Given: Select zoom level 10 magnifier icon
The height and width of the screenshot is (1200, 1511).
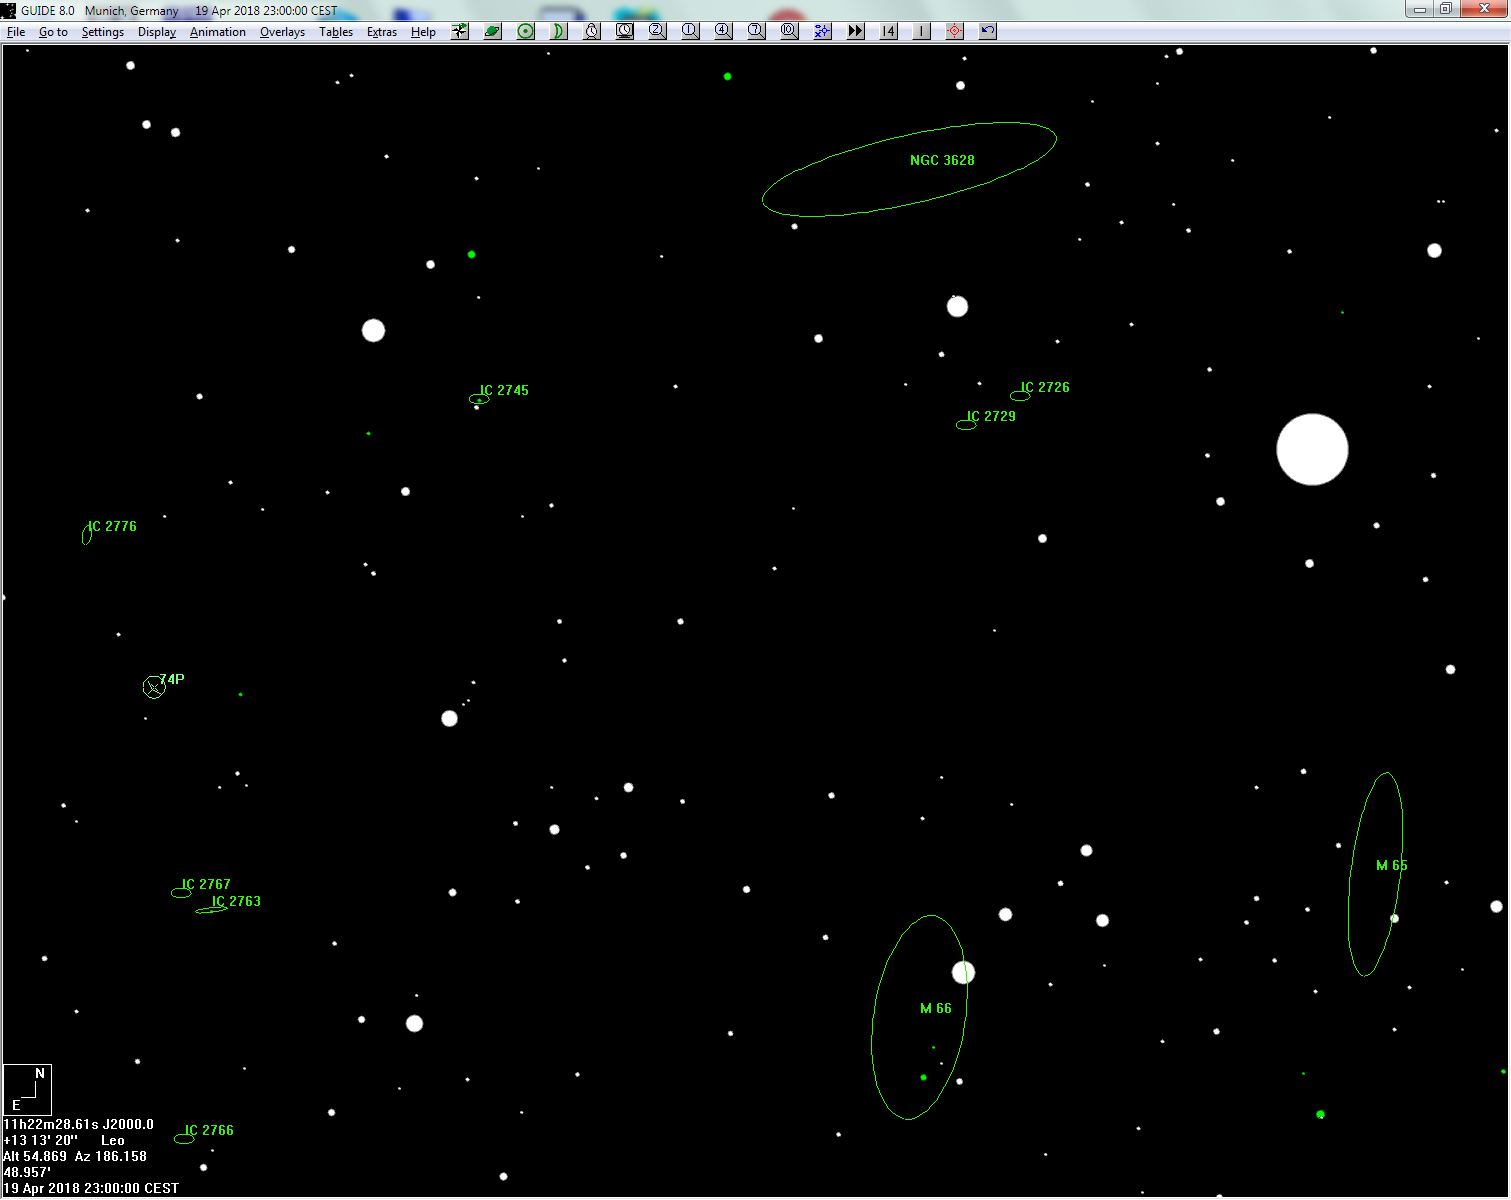Looking at the screenshot, I should pyautogui.click(x=789, y=31).
